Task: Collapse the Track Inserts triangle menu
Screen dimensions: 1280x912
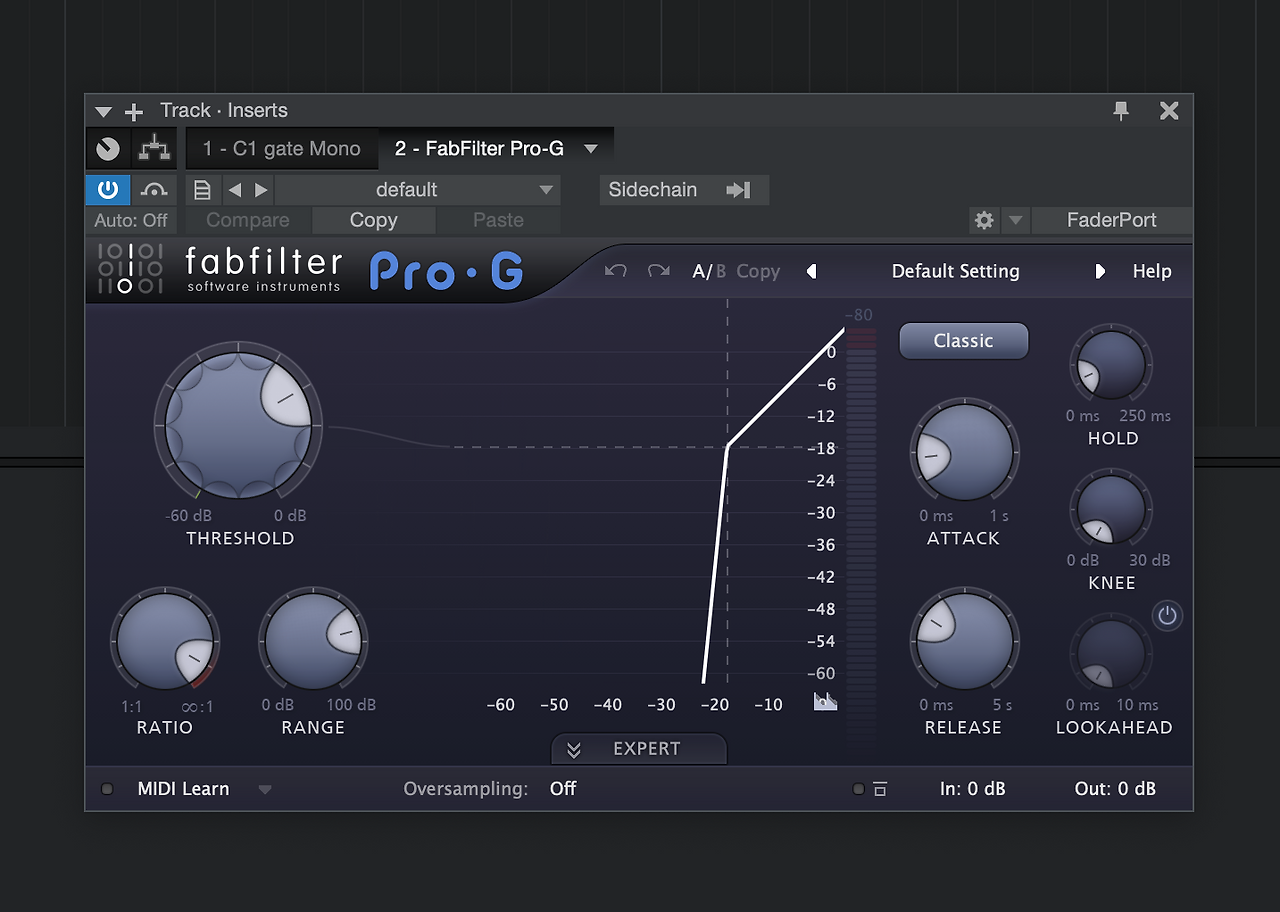Action: pos(103,112)
